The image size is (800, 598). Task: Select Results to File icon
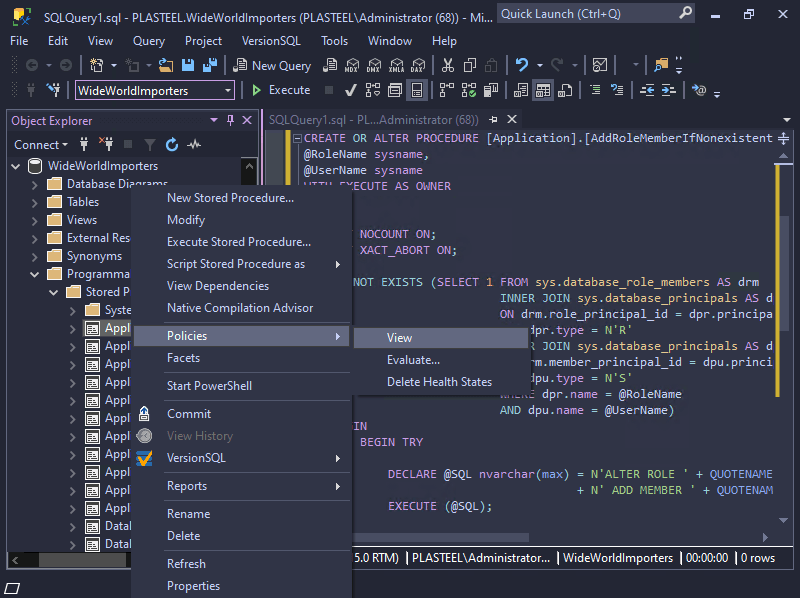(x=565, y=90)
